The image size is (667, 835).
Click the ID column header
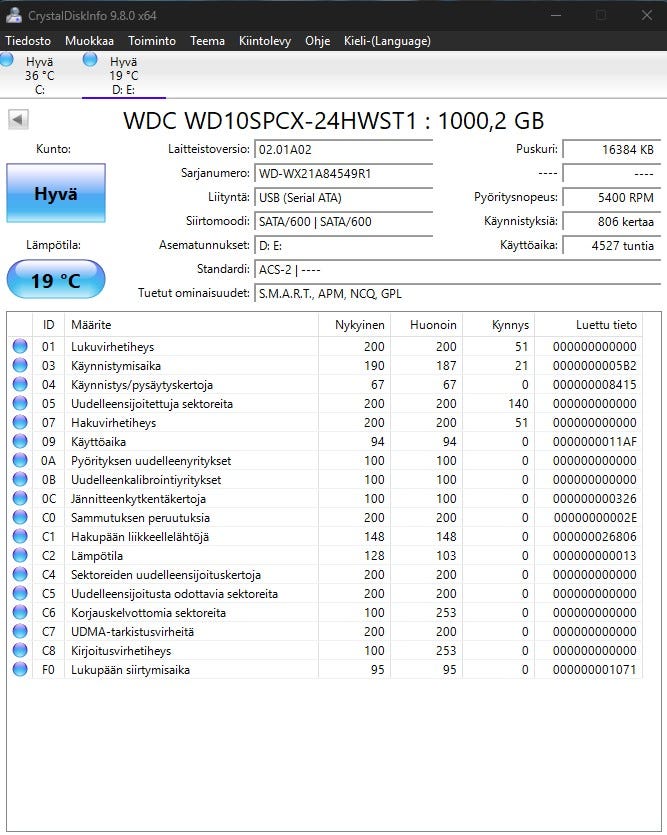point(48,325)
